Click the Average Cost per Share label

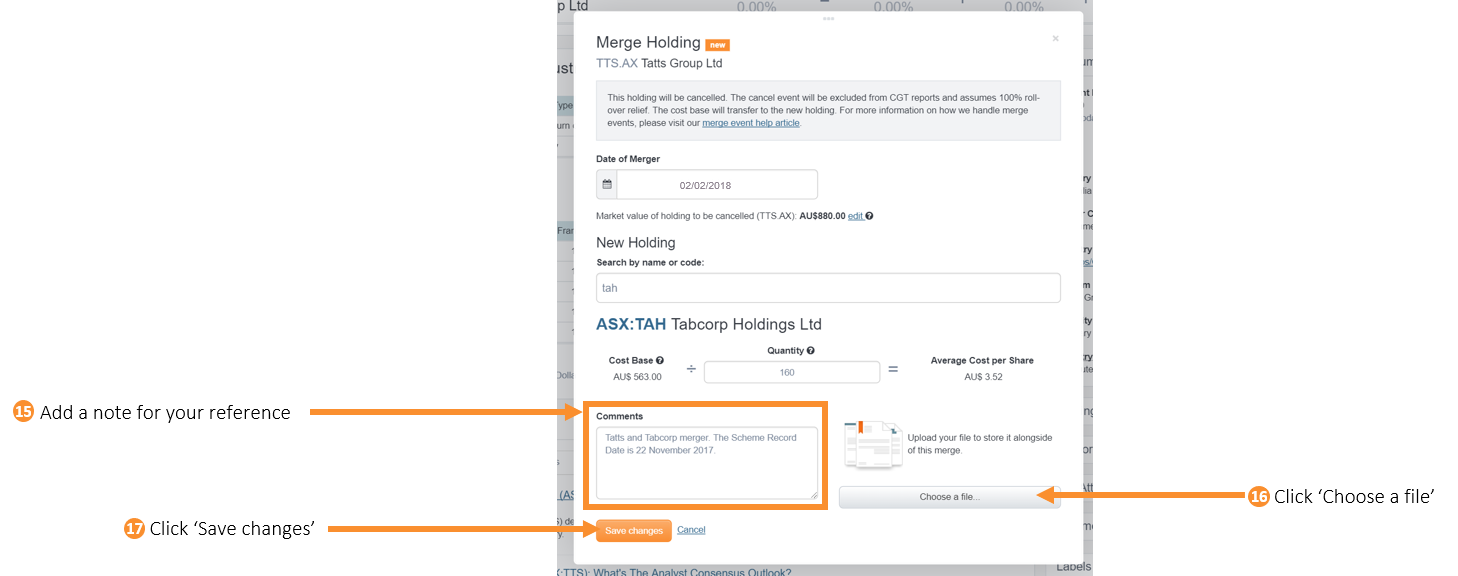click(982, 360)
